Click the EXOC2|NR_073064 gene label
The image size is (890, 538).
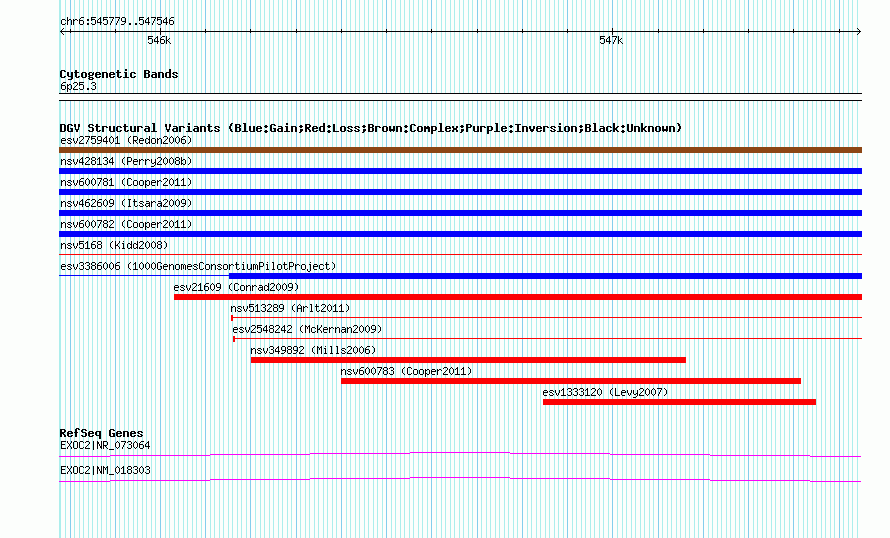pos(105,445)
